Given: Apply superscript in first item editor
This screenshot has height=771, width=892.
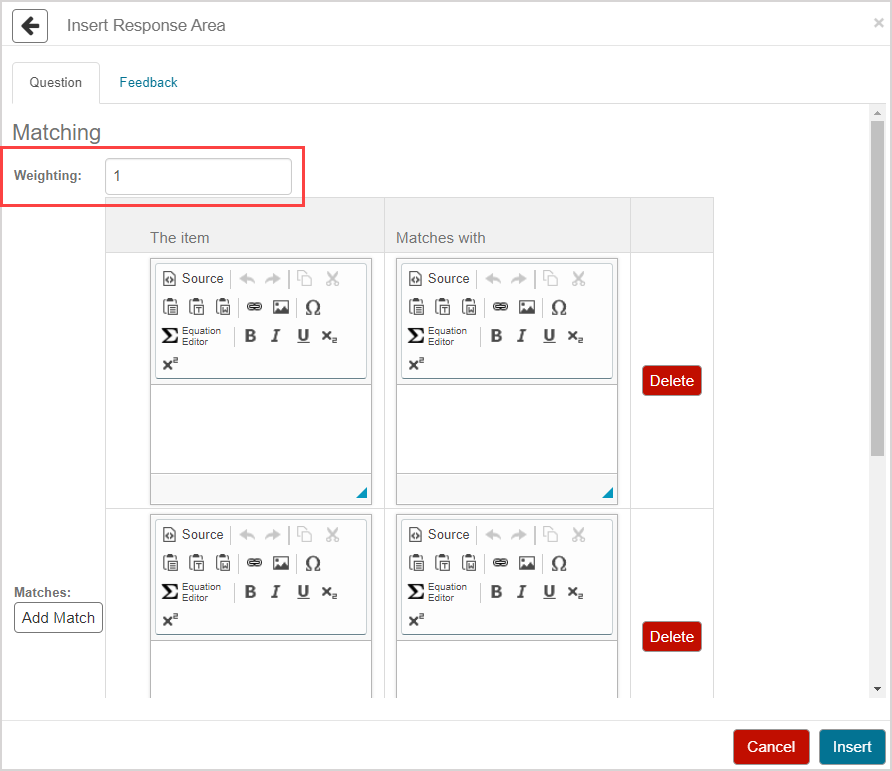Looking at the screenshot, I should click(170, 365).
